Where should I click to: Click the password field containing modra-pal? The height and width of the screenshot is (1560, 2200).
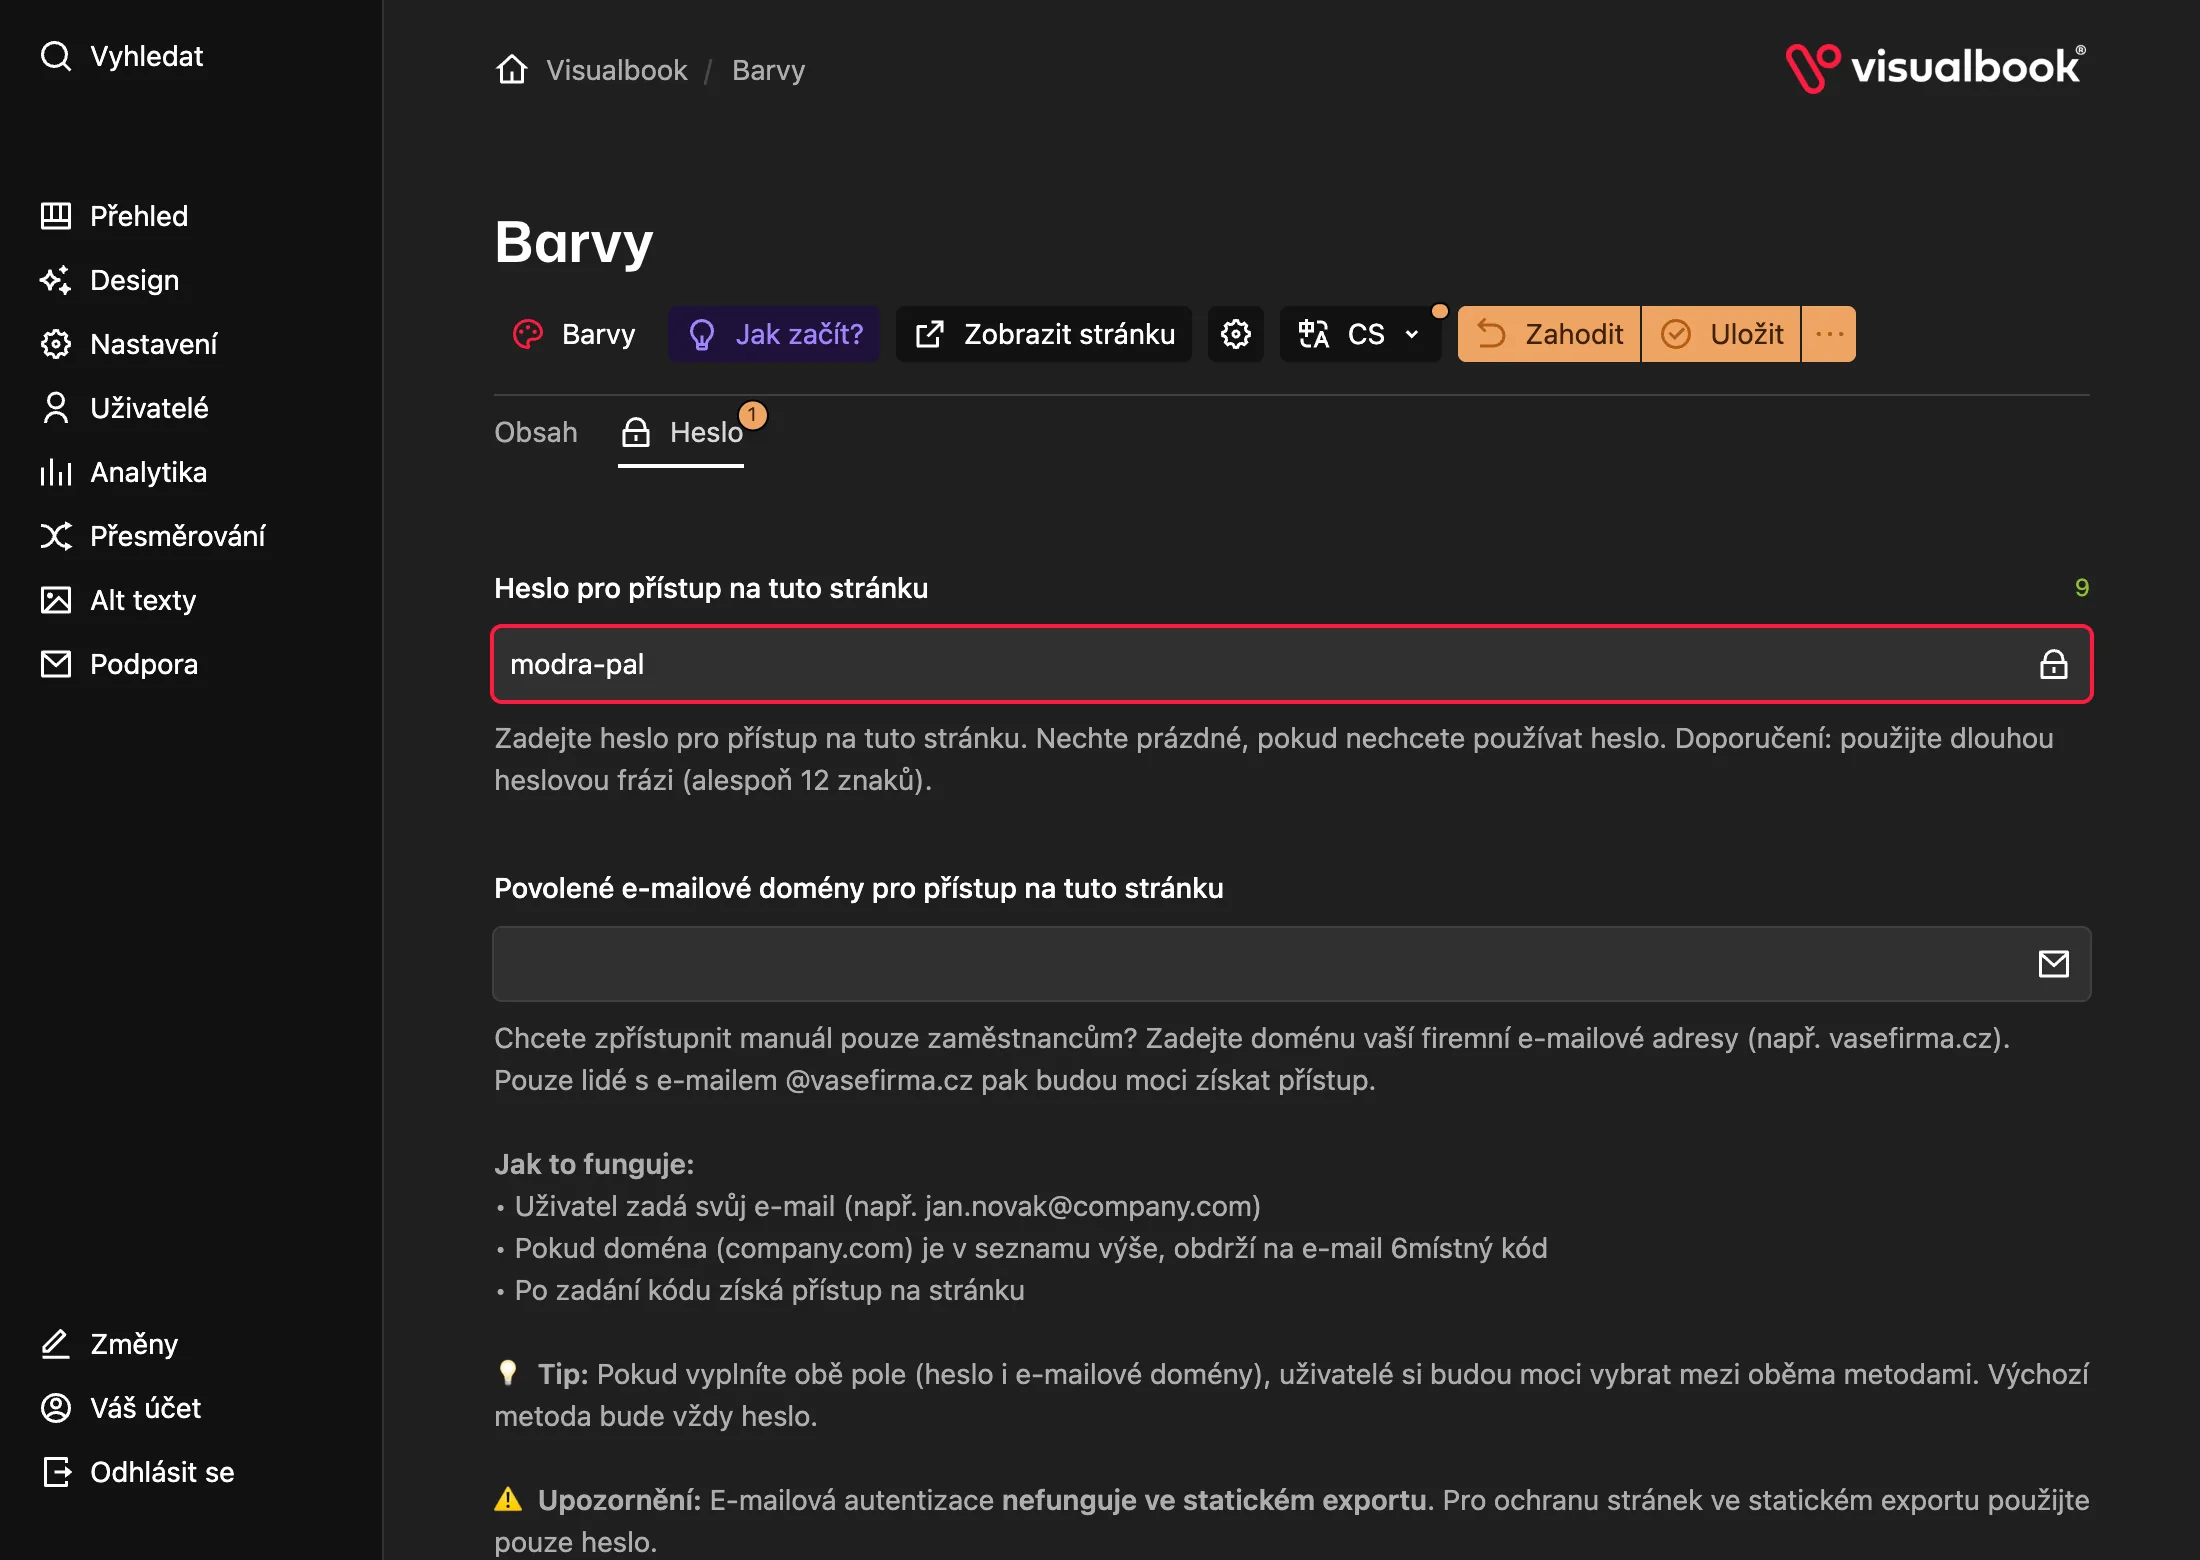(1292, 664)
